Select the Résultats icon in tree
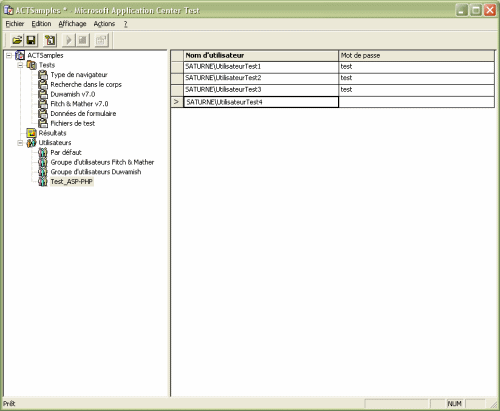The width and height of the screenshot is (500, 411). click(31, 133)
